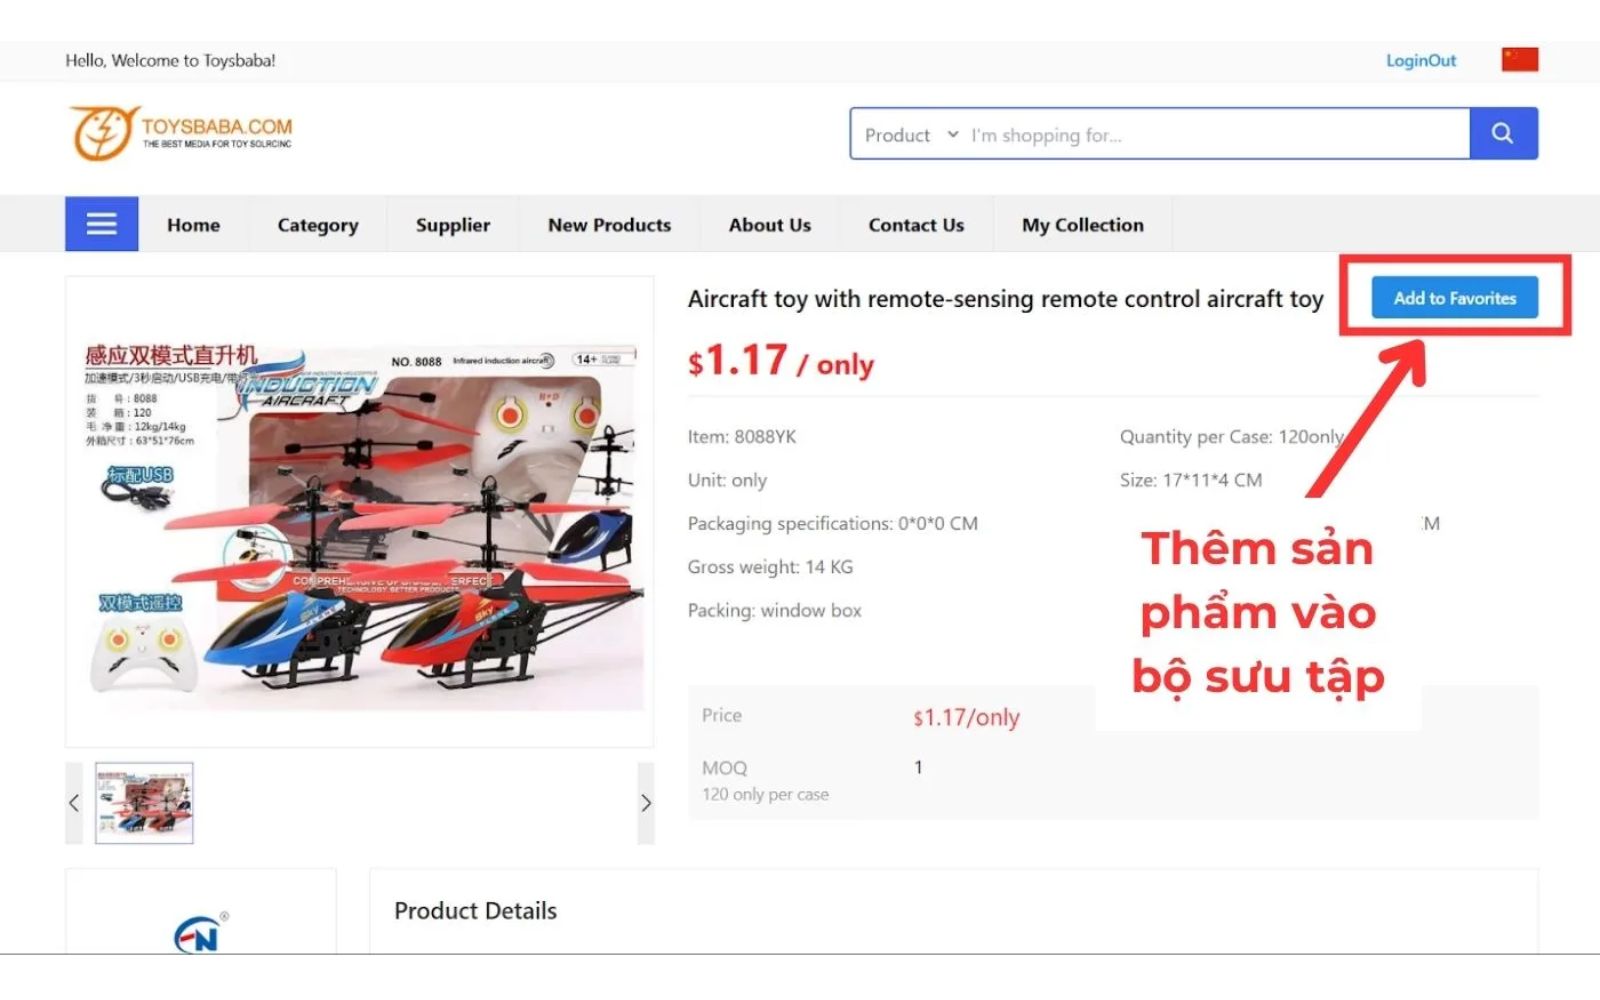Click the supplier logo below the gallery

pos(199,933)
